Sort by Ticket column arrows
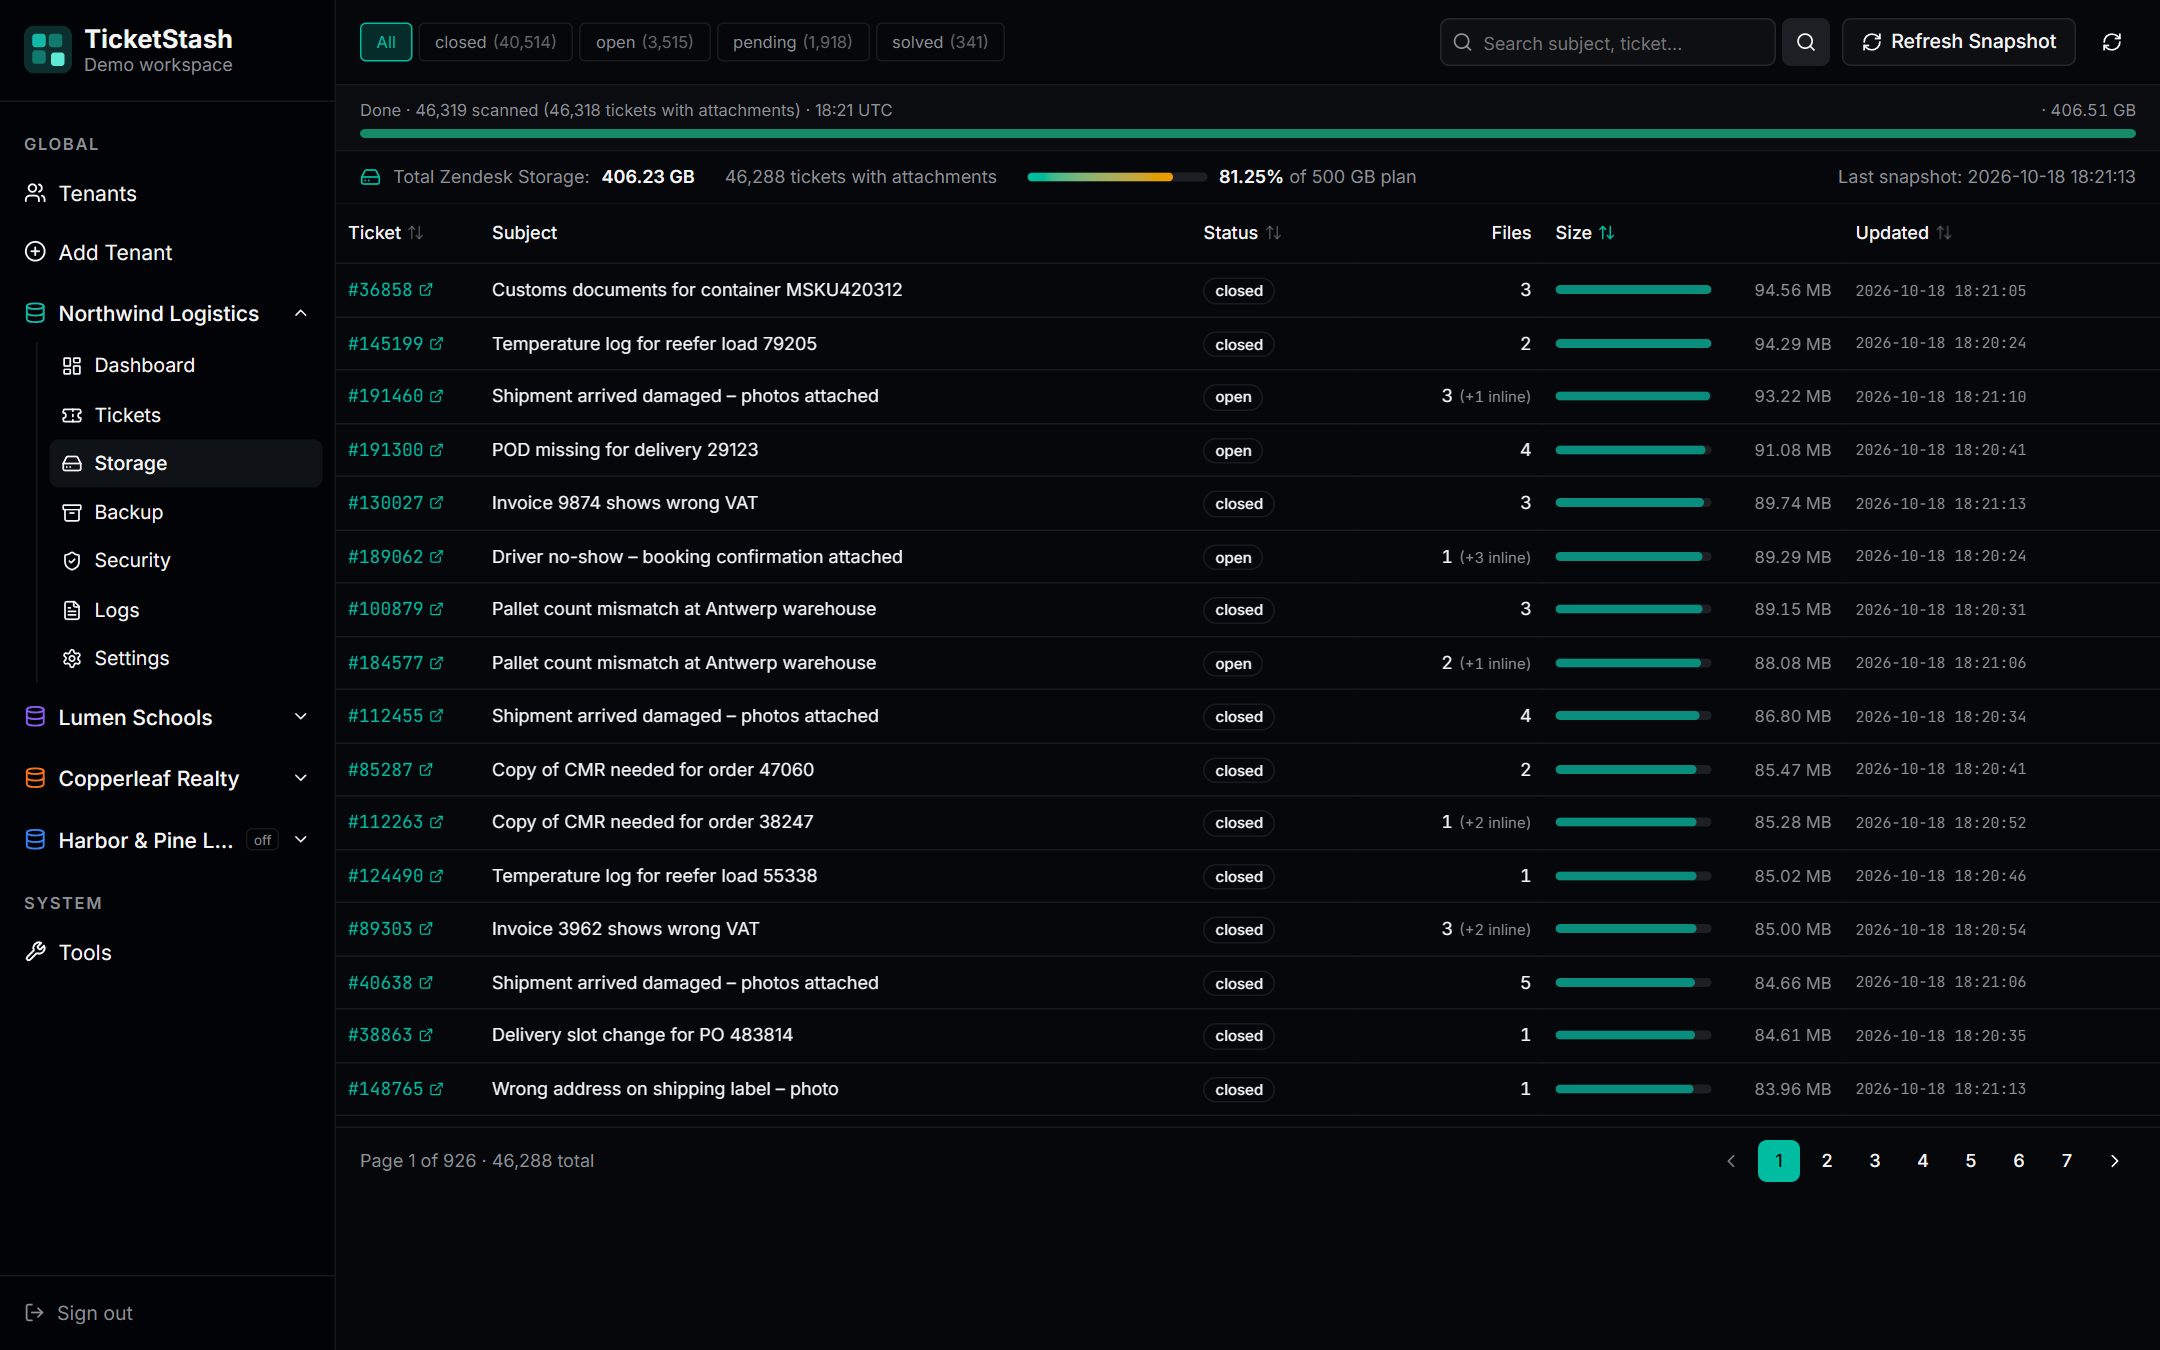Screen dimensions: 2160x1350 click(416, 233)
